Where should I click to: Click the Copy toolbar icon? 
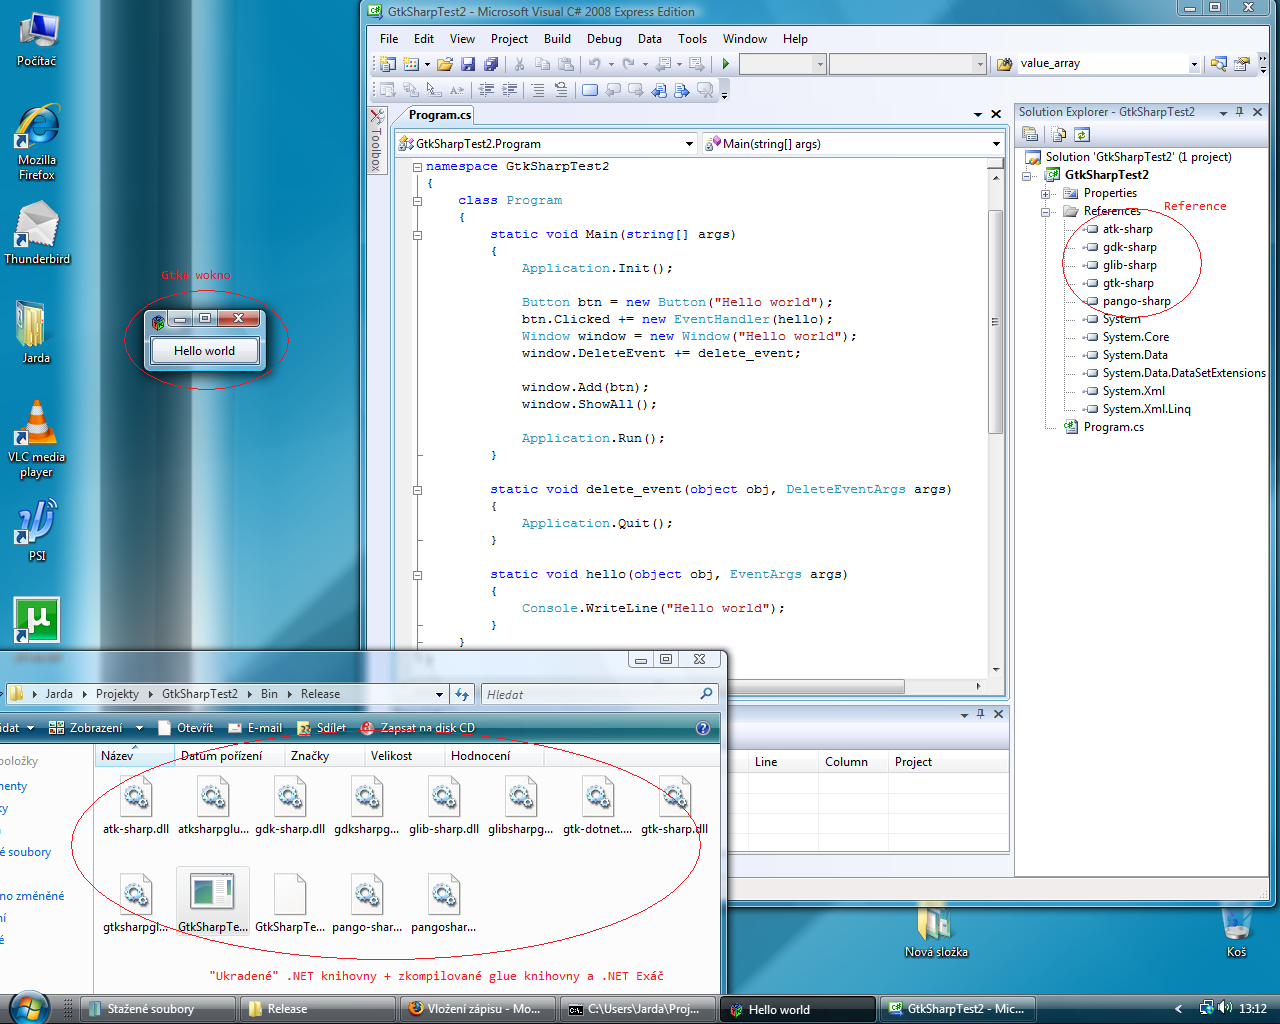[542, 64]
